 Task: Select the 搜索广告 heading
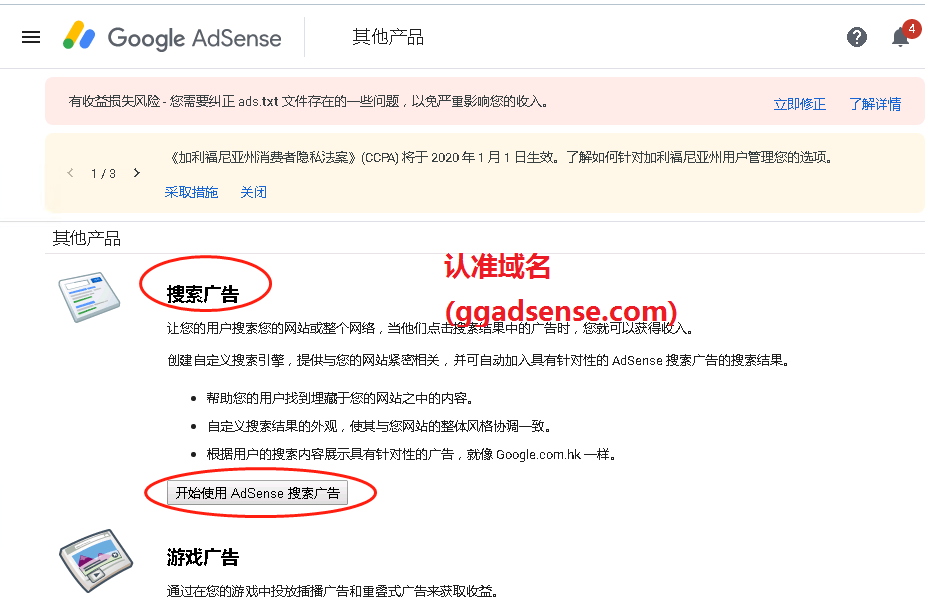203,294
